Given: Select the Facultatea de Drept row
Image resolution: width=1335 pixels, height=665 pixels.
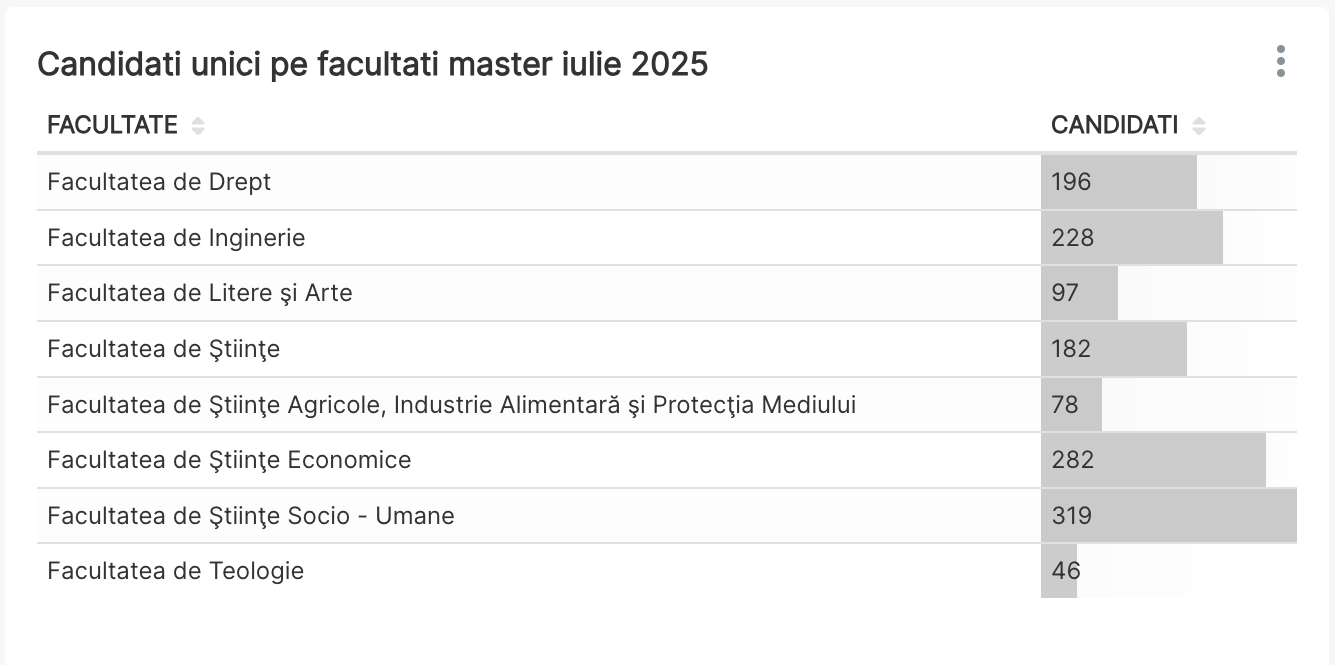Looking at the screenshot, I should tap(667, 182).
